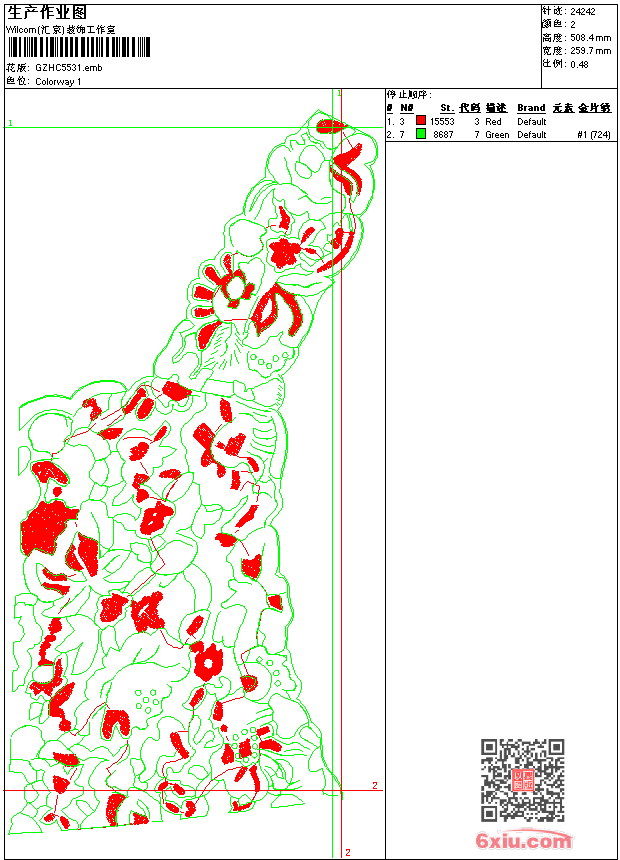Click the #1 (724) sequin value
The height and width of the screenshot is (860, 620).
594,134
